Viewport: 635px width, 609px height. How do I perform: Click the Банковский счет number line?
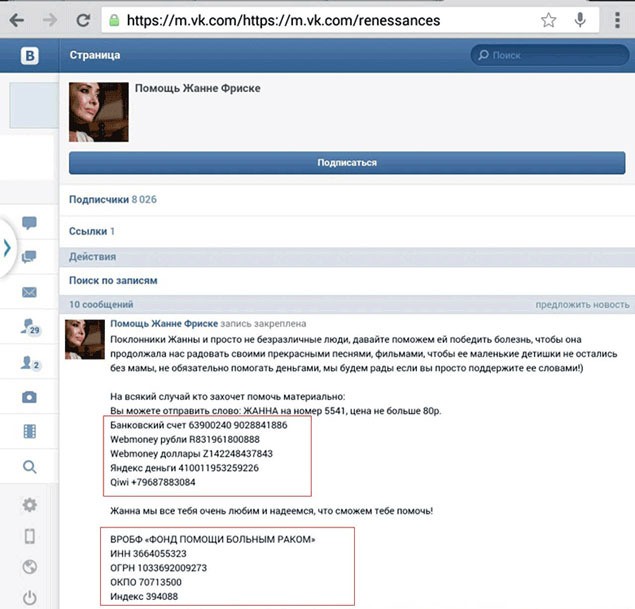coord(199,425)
